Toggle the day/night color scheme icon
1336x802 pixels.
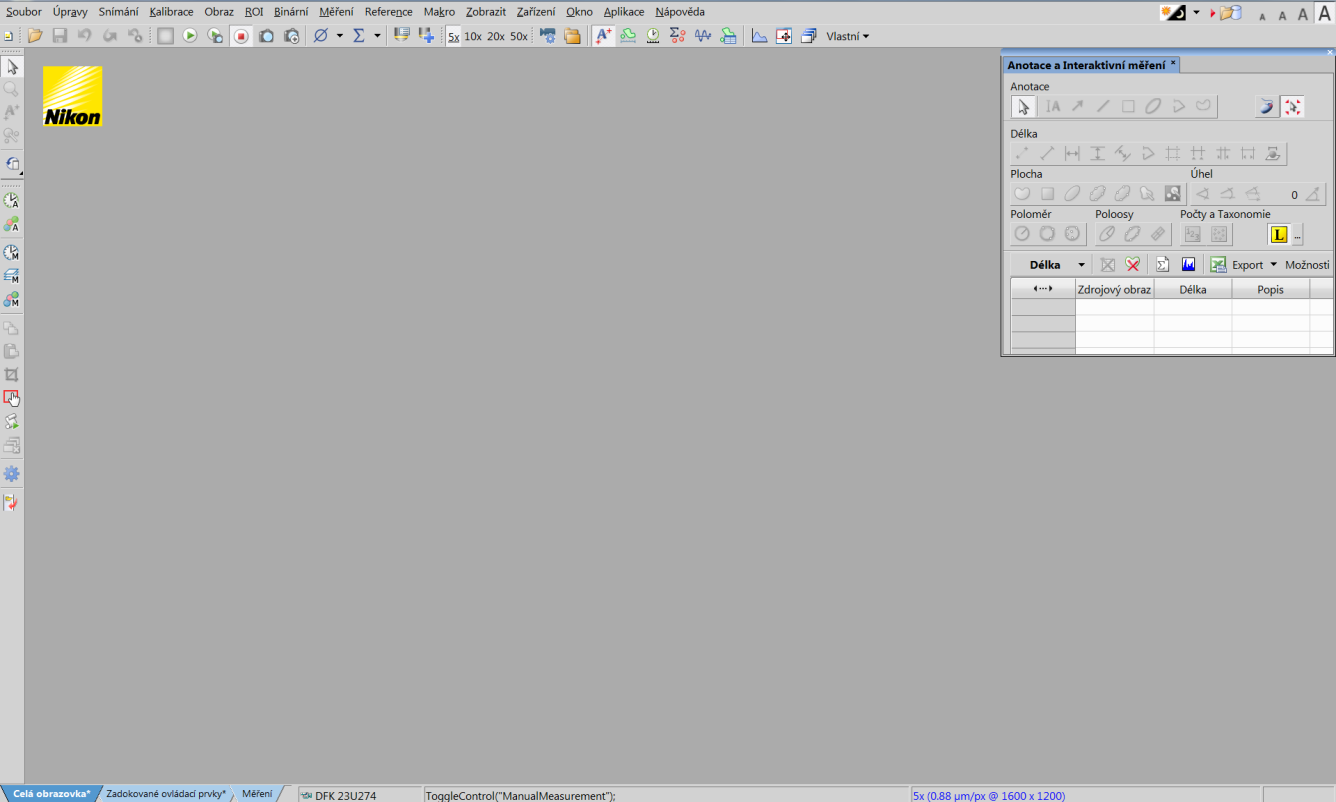pyautogui.click(x=1173, y=13)
